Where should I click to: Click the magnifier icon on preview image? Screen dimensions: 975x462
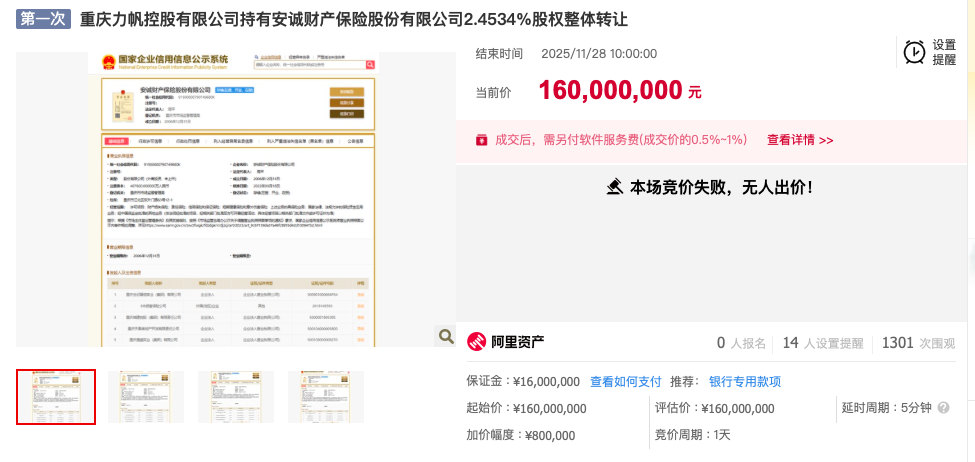446,336
